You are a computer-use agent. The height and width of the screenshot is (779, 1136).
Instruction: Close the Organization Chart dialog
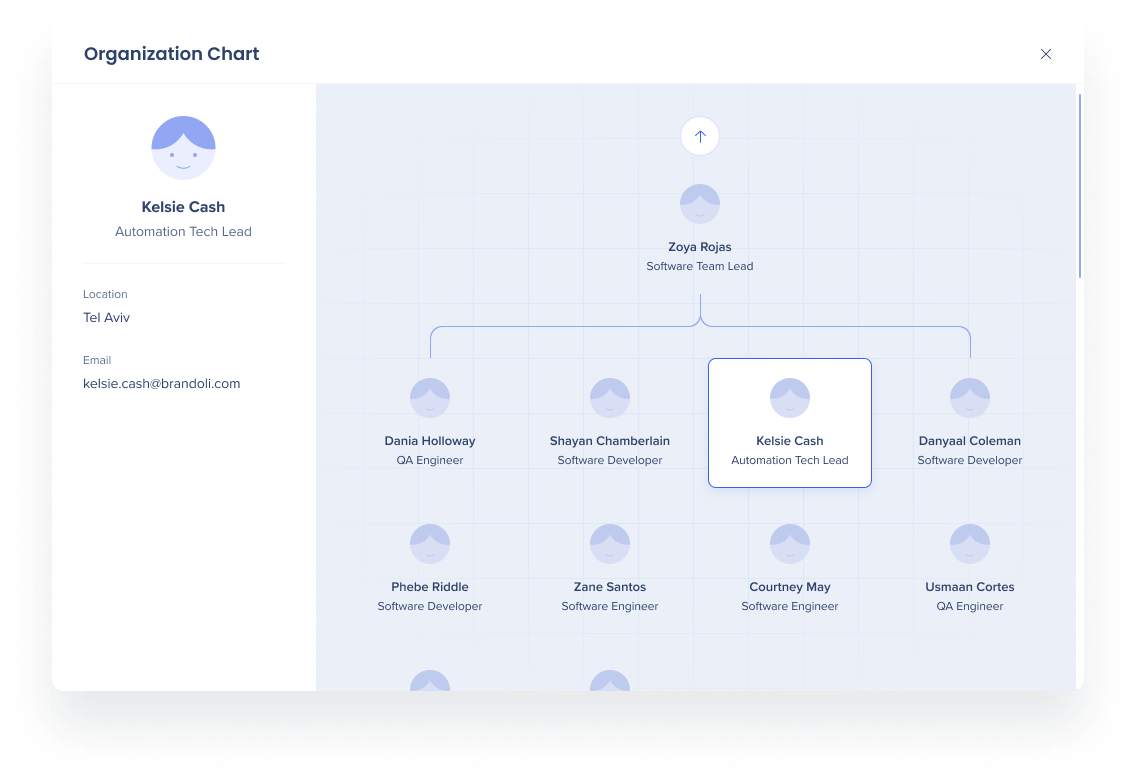click(x=1045, y=54)
